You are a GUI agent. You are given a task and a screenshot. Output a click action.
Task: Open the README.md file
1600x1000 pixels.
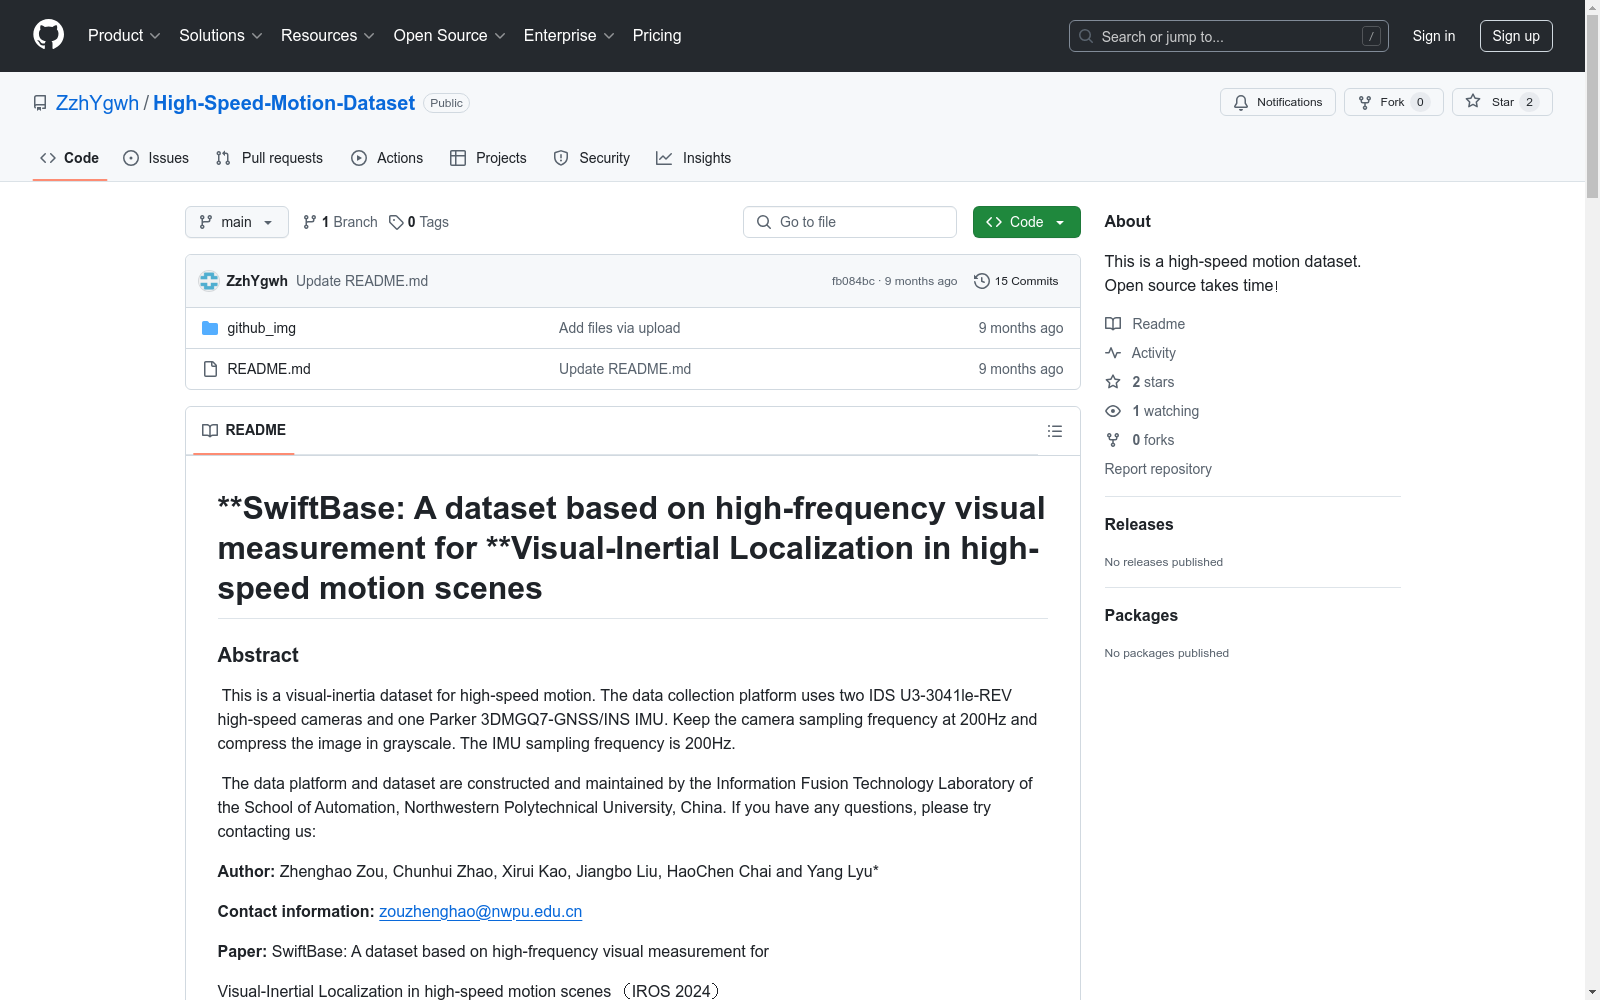tap(269, 369)
